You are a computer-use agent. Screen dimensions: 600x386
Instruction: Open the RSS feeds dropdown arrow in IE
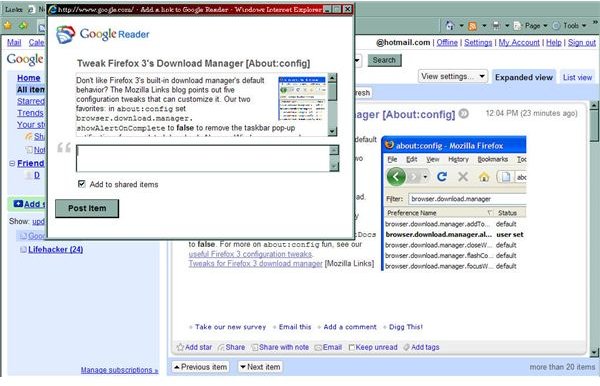pos(484,26)
